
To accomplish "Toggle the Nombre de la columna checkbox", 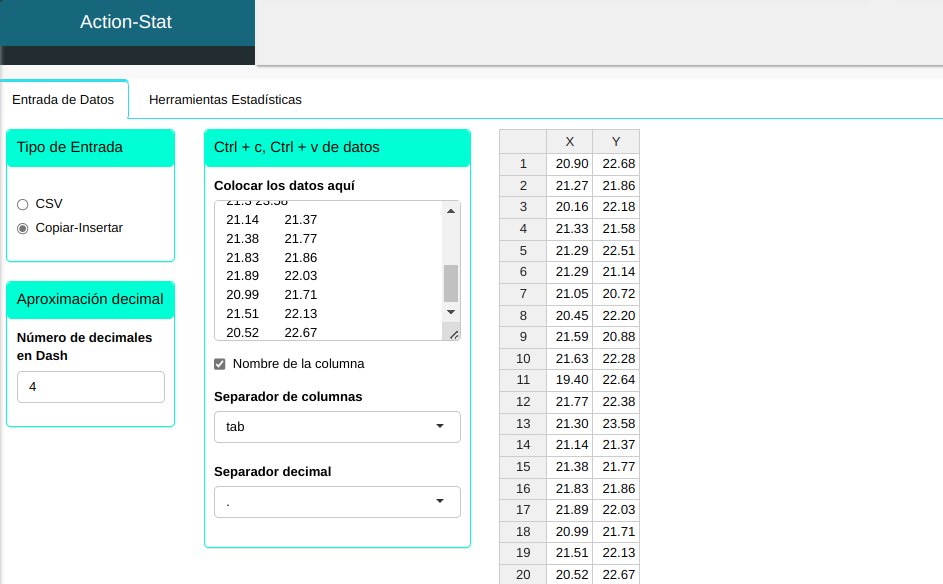I will point(220,364).
